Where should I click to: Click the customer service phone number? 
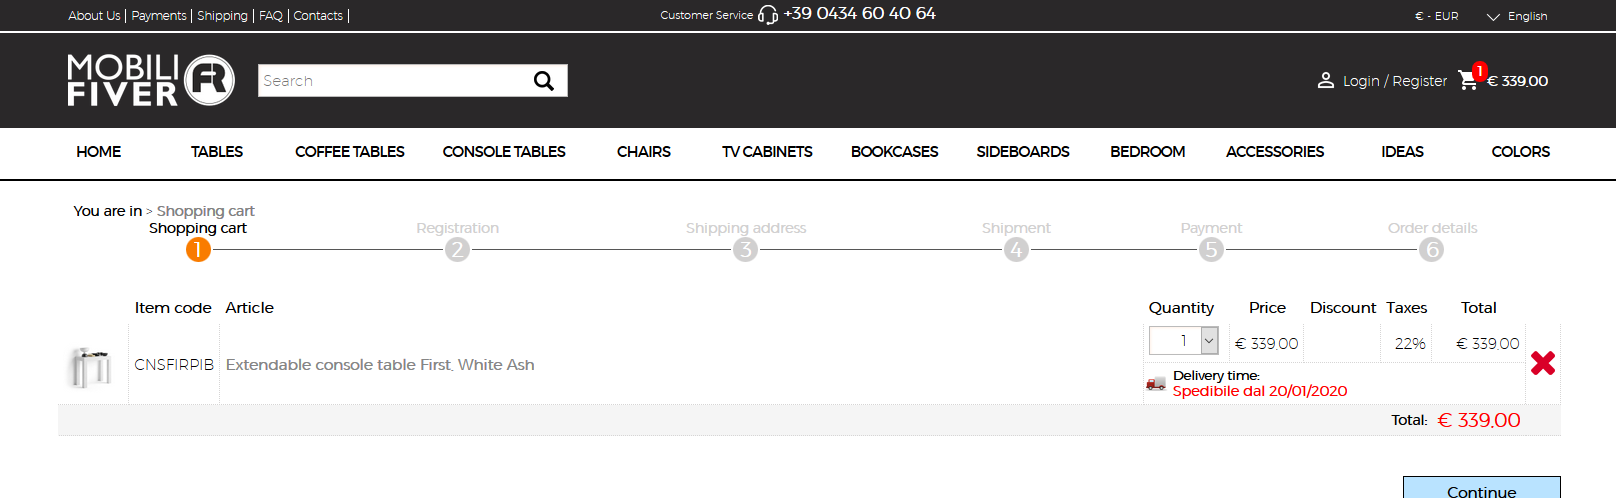tap(860, 14)
